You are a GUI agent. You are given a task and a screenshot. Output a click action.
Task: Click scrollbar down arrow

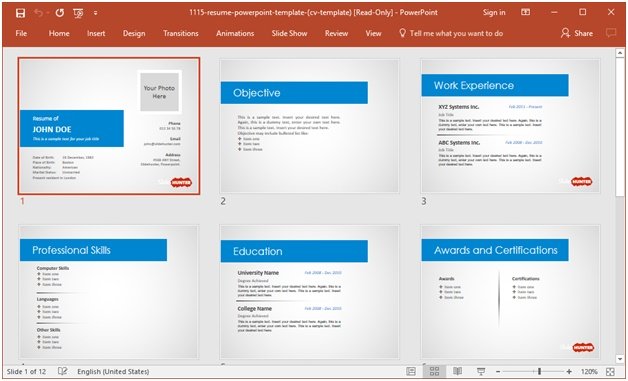(x=620, y=359)
